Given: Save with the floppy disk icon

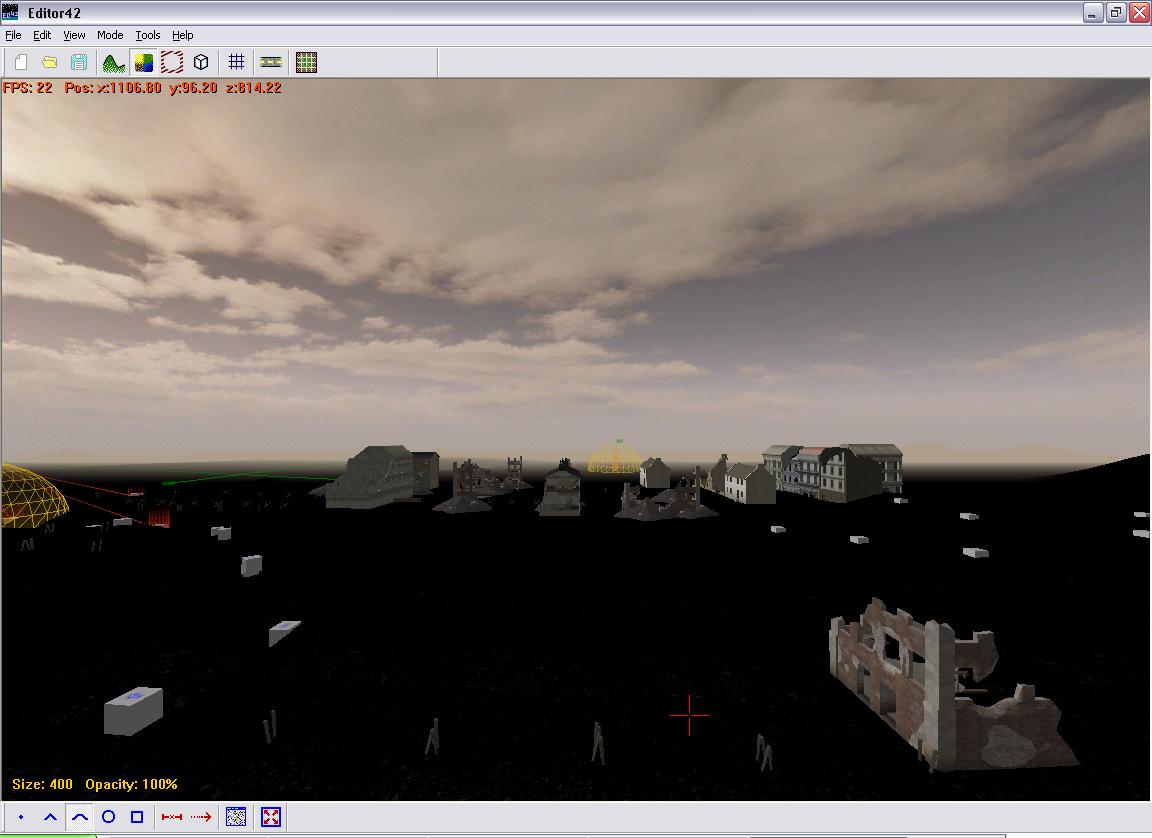Looking at the screenshot, I should point(79,62).
